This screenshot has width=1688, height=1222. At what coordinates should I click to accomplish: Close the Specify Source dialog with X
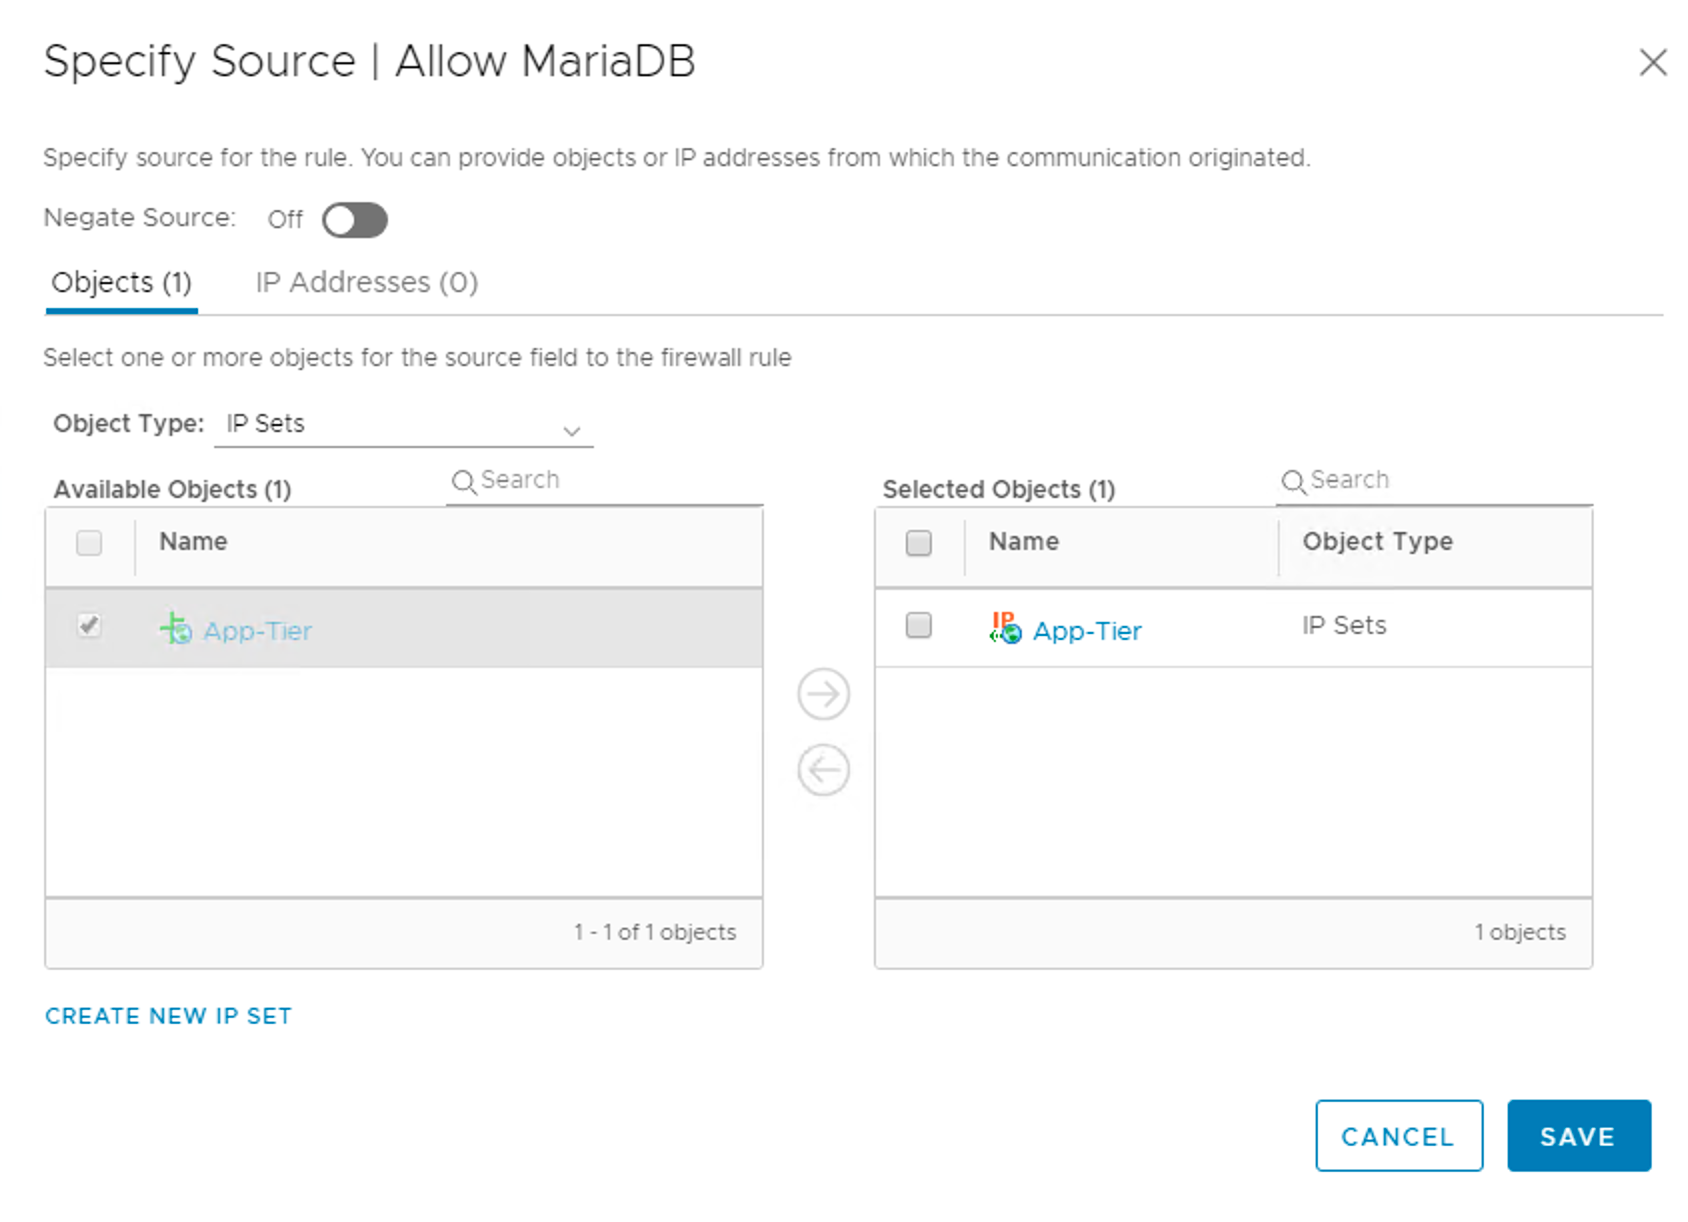[1652, 62]
